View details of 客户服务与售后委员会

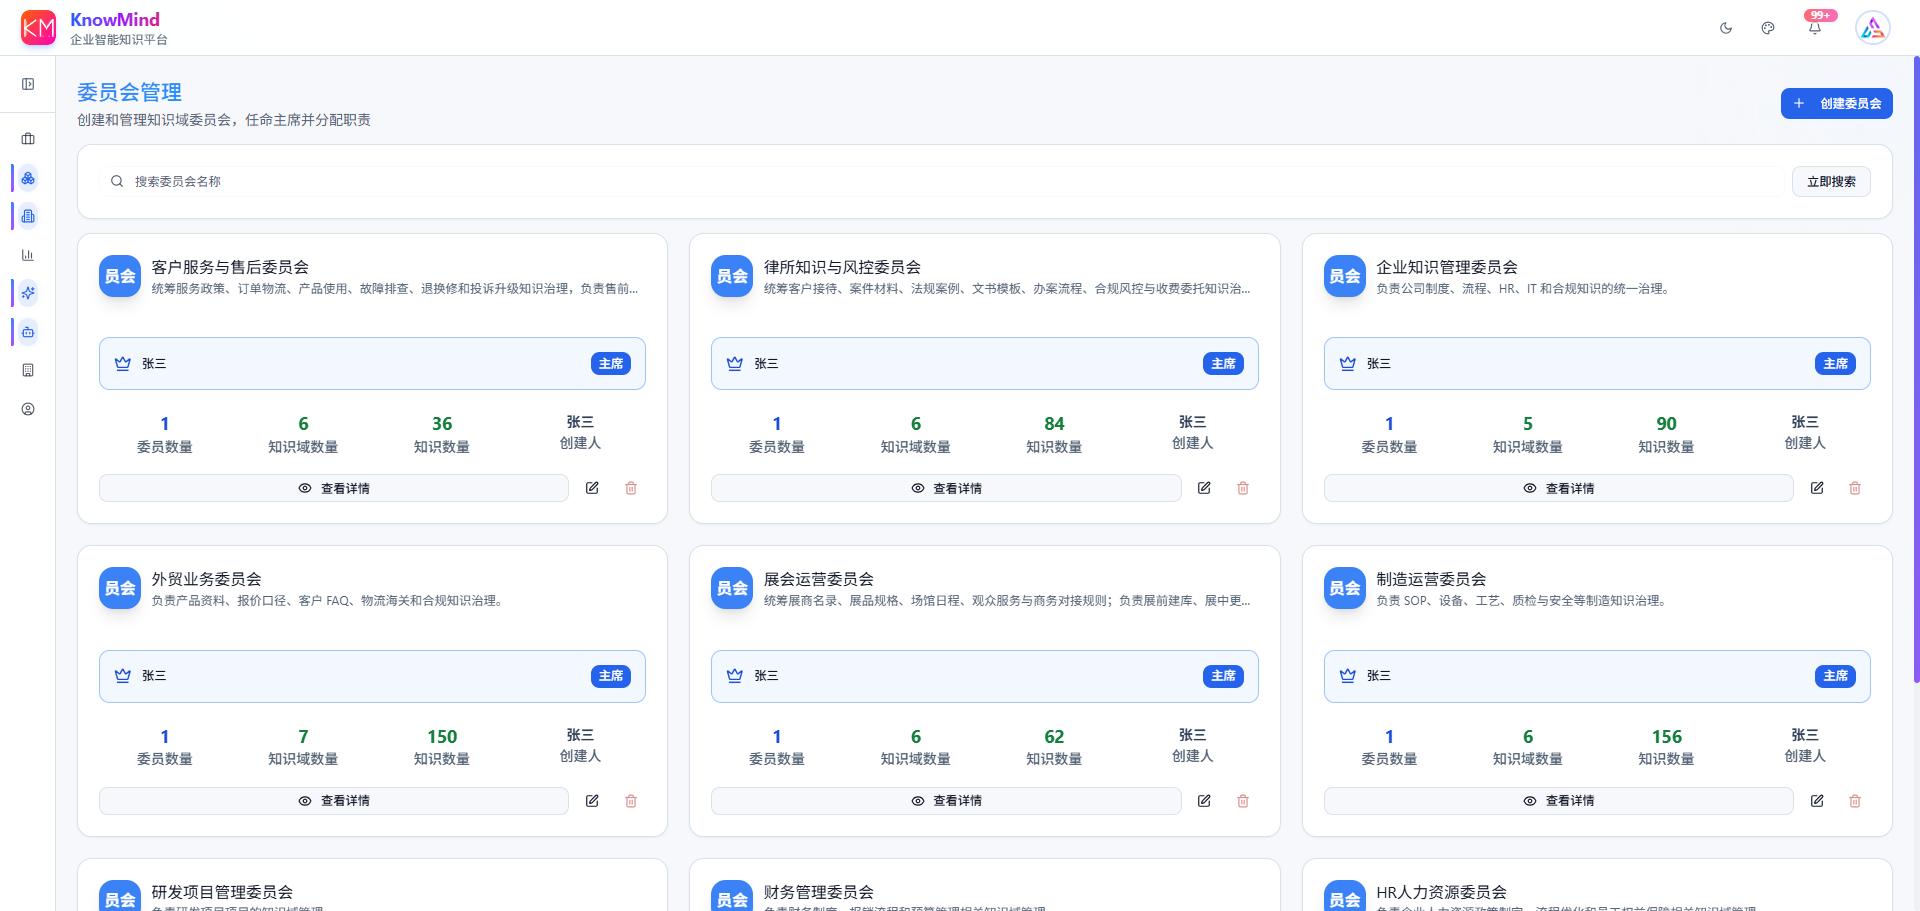334,488
